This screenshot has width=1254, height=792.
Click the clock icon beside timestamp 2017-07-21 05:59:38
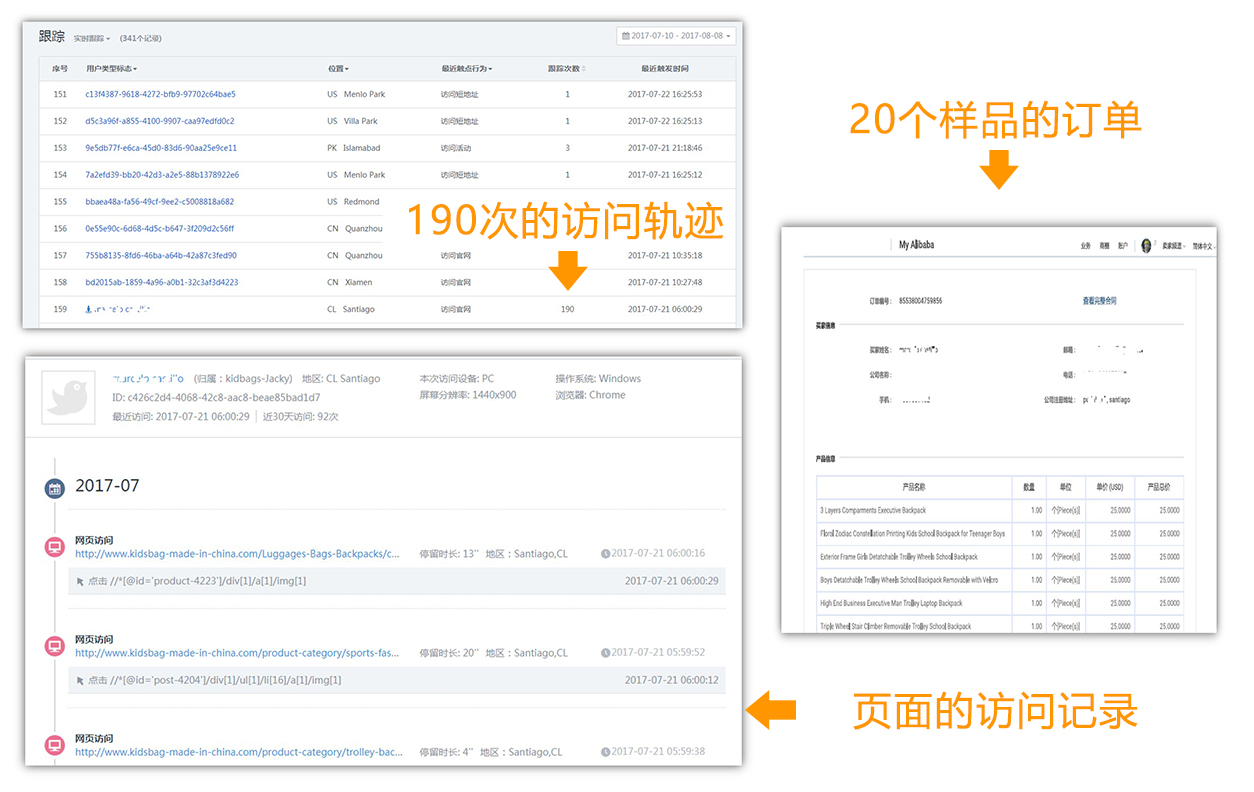point(607,751)
